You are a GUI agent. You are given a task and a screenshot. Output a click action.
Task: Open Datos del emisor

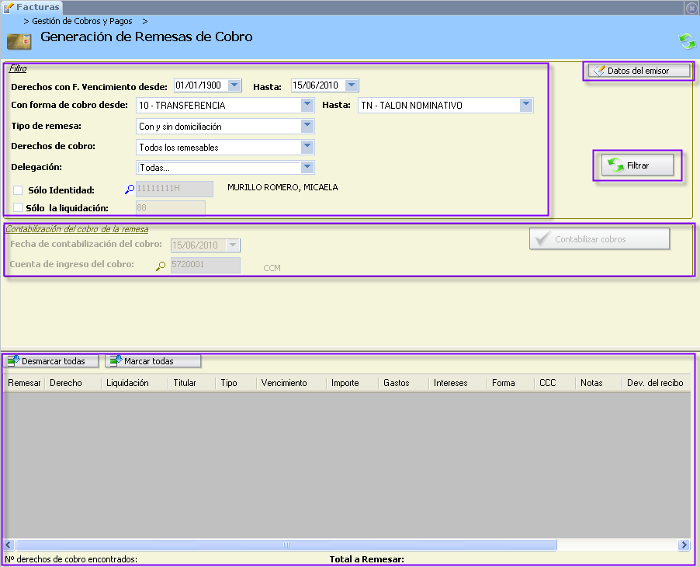click(639, 71)
